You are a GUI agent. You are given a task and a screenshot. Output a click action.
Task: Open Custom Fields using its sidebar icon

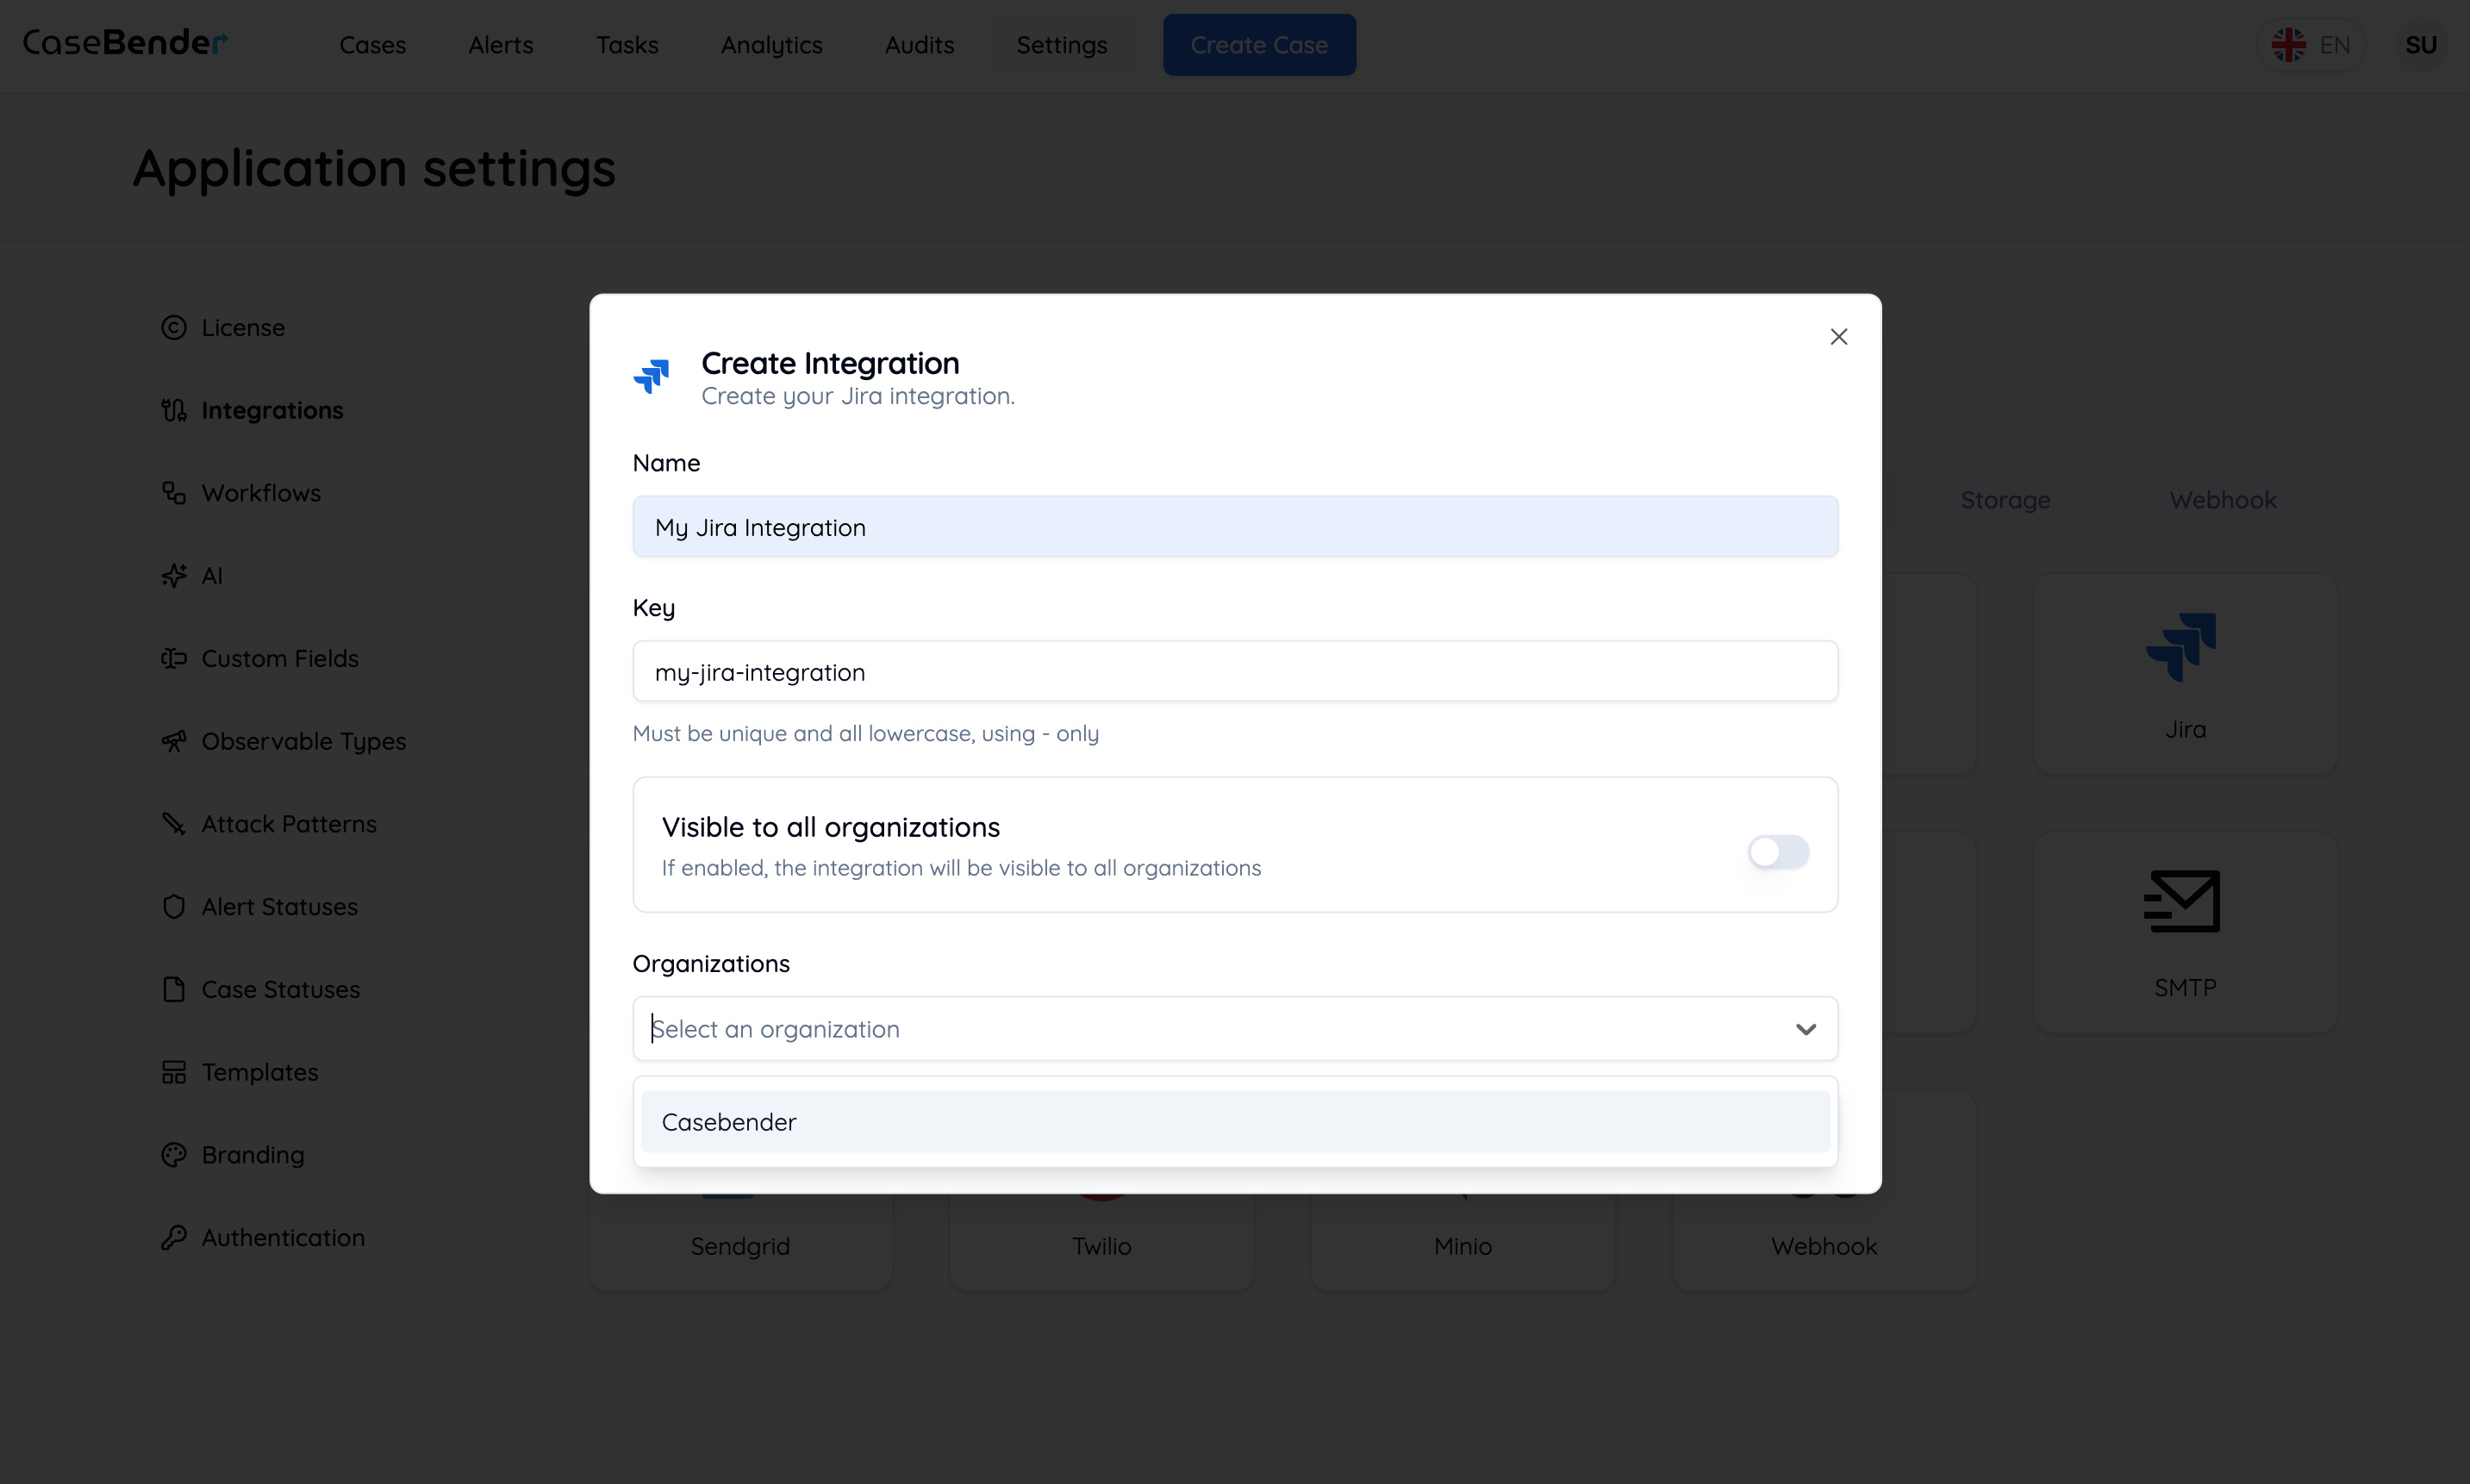174,658
